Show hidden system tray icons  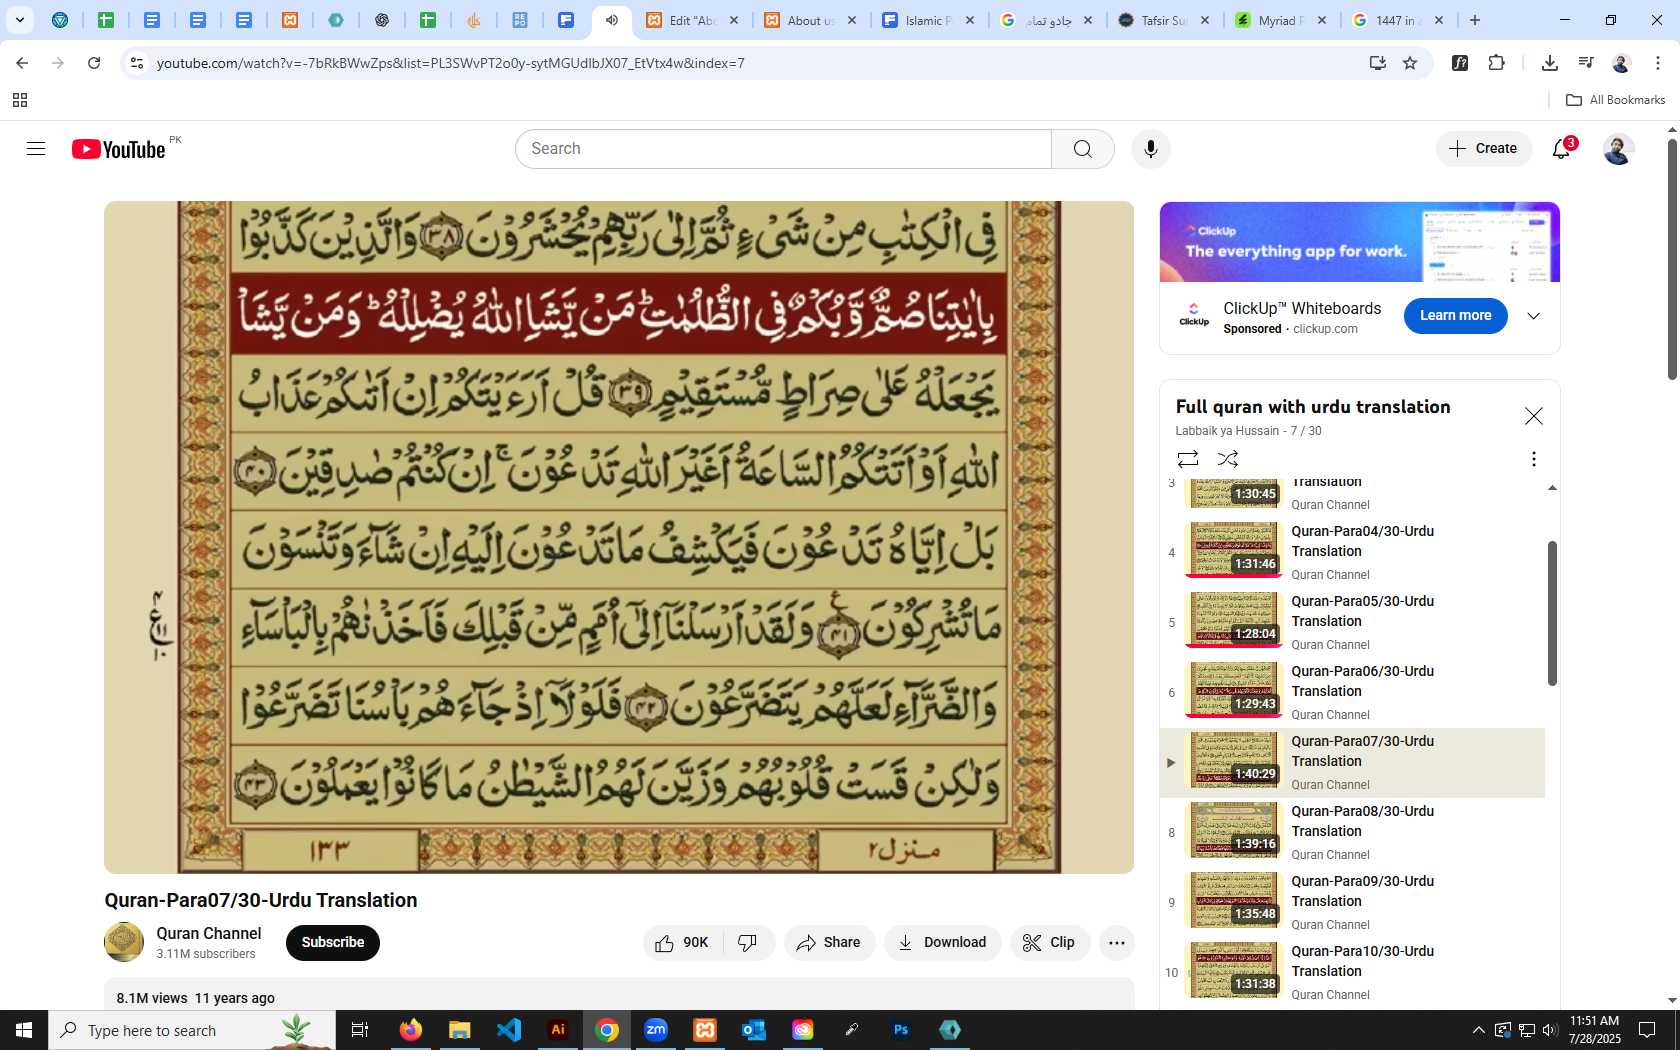click(x=1478, y=1030)
